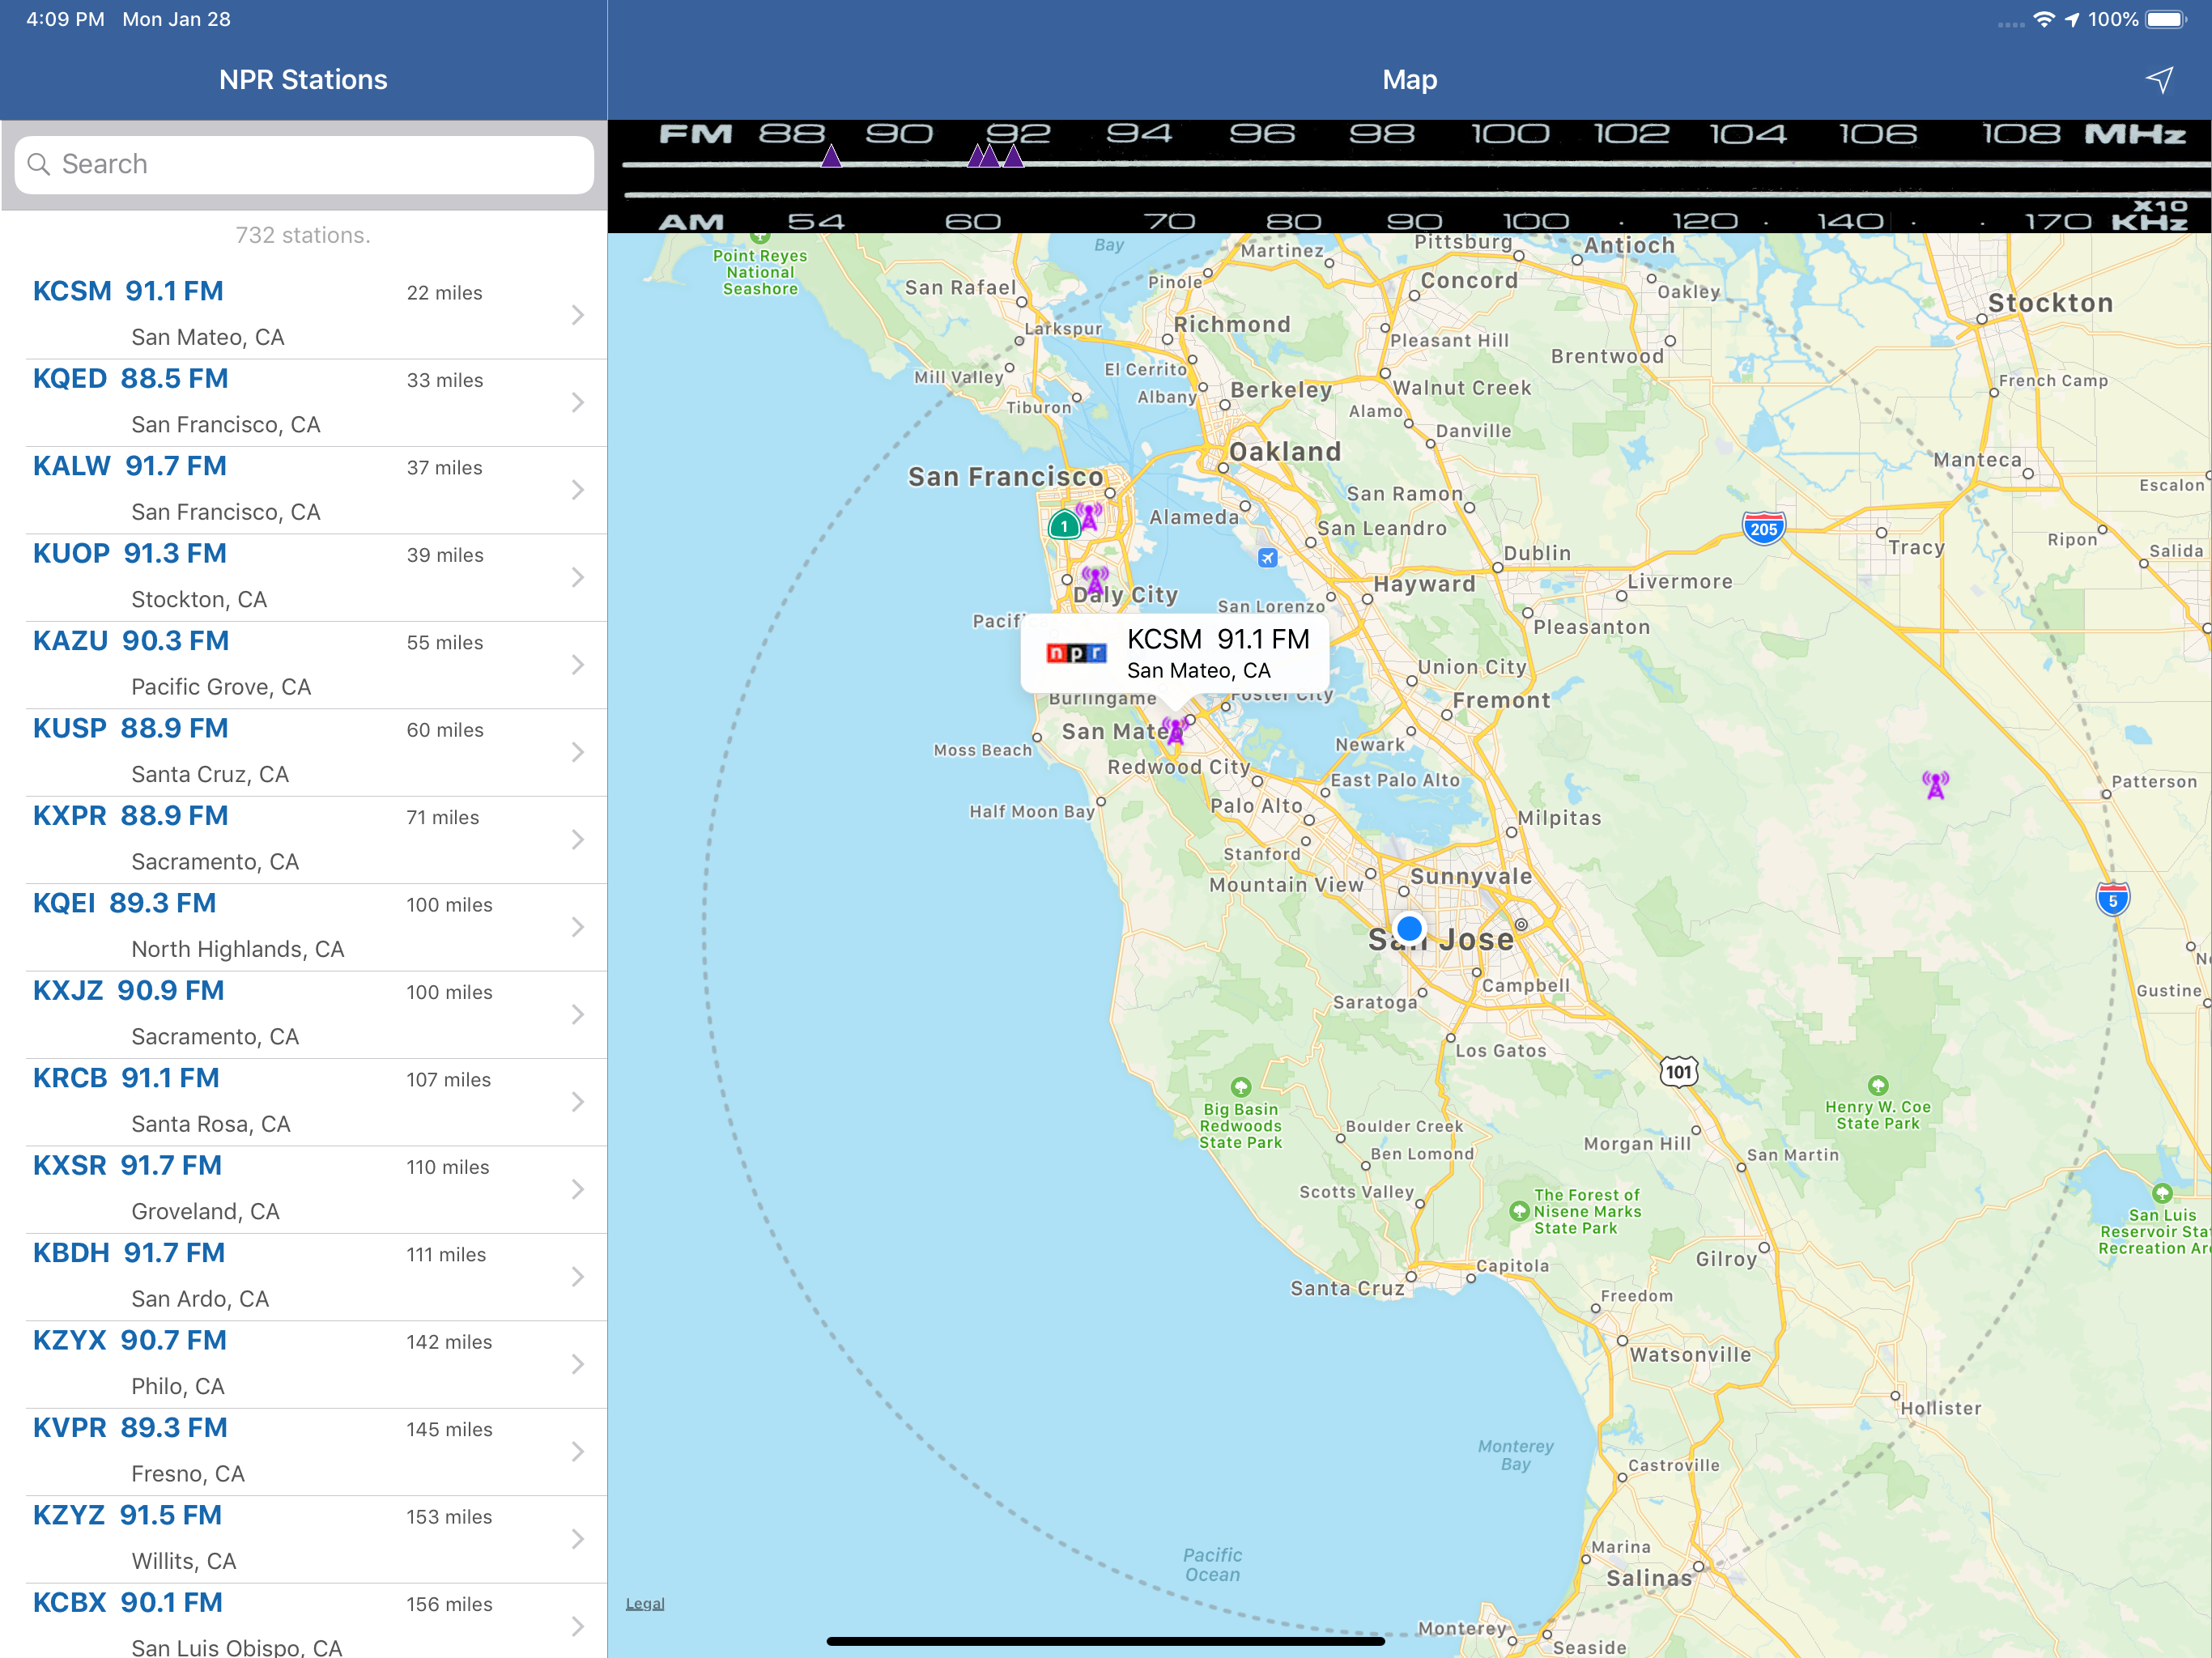
Task: Tap San Luis Reservoir park icon
Action: coord(2162,1193)
